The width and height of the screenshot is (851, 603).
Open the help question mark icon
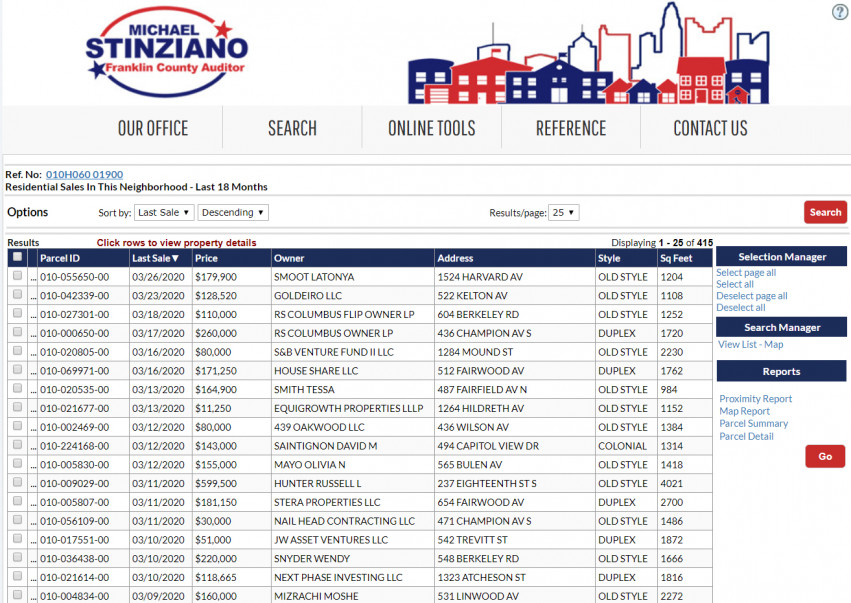(x=840, y=12)
